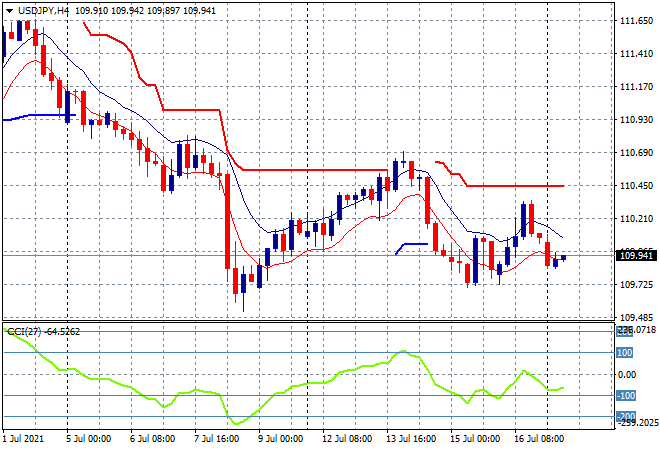Open the chart menu triangle beside USDJPY,H4
This screenshot has height=450, width=660.
(9, 11)
